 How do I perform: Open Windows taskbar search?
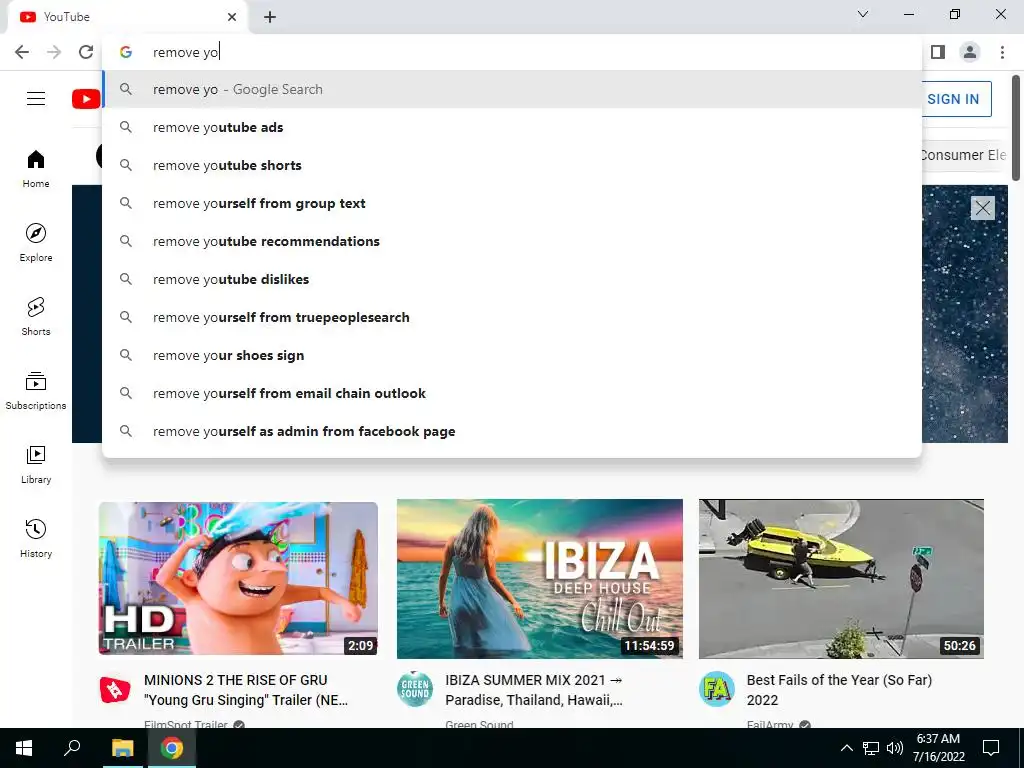[72, 748]
